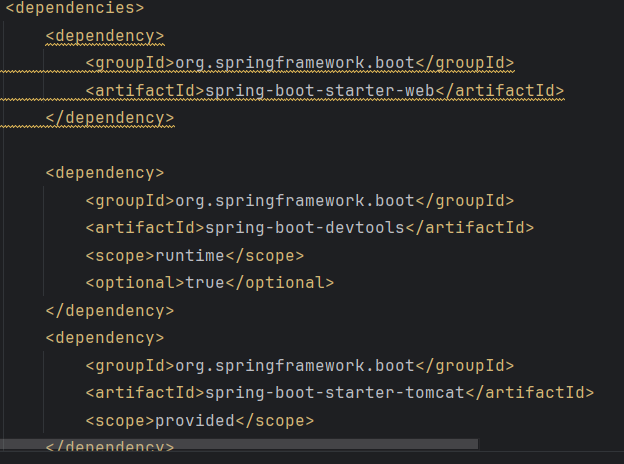Click the groupId line above spring-boot-devtools
Image resolution: width=624 pixels, height=464 pixels.
(300, 201)
